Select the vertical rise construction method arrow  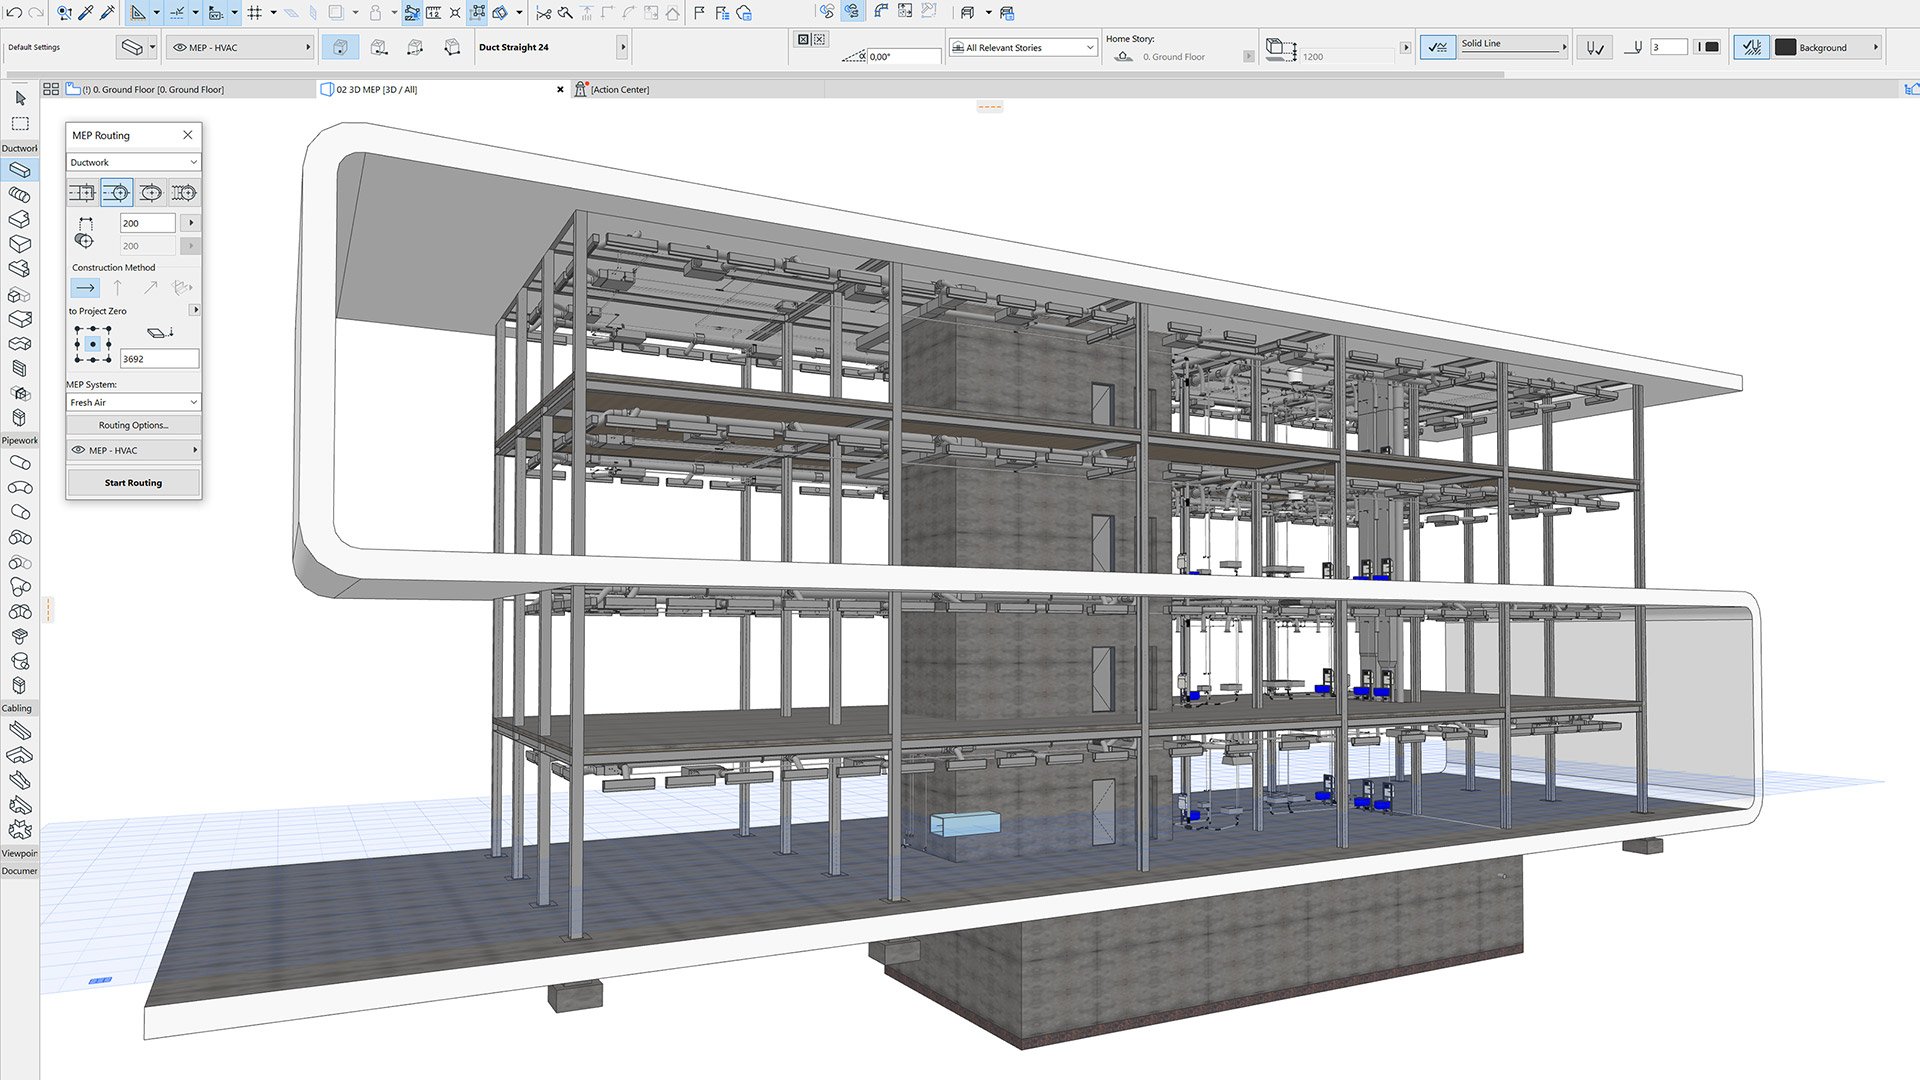pos(118,287)
